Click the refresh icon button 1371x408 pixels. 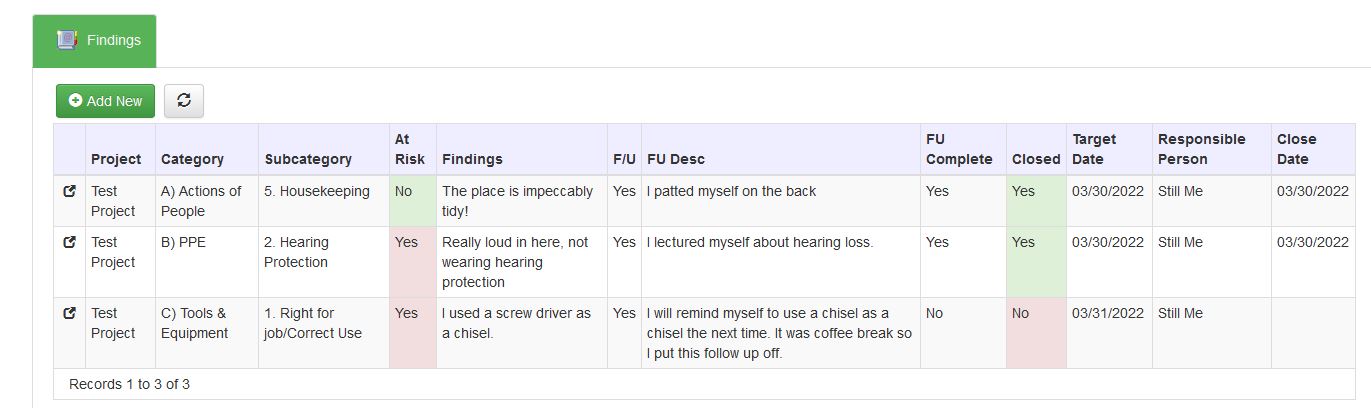(x=184, y=101)
